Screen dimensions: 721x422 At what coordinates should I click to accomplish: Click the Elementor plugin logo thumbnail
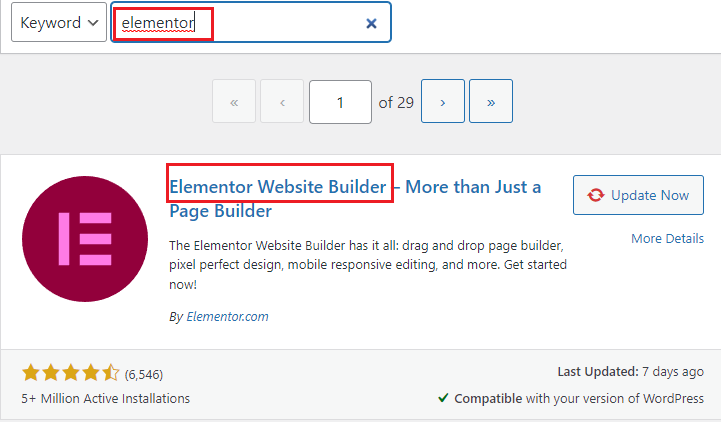coord(85,239)
